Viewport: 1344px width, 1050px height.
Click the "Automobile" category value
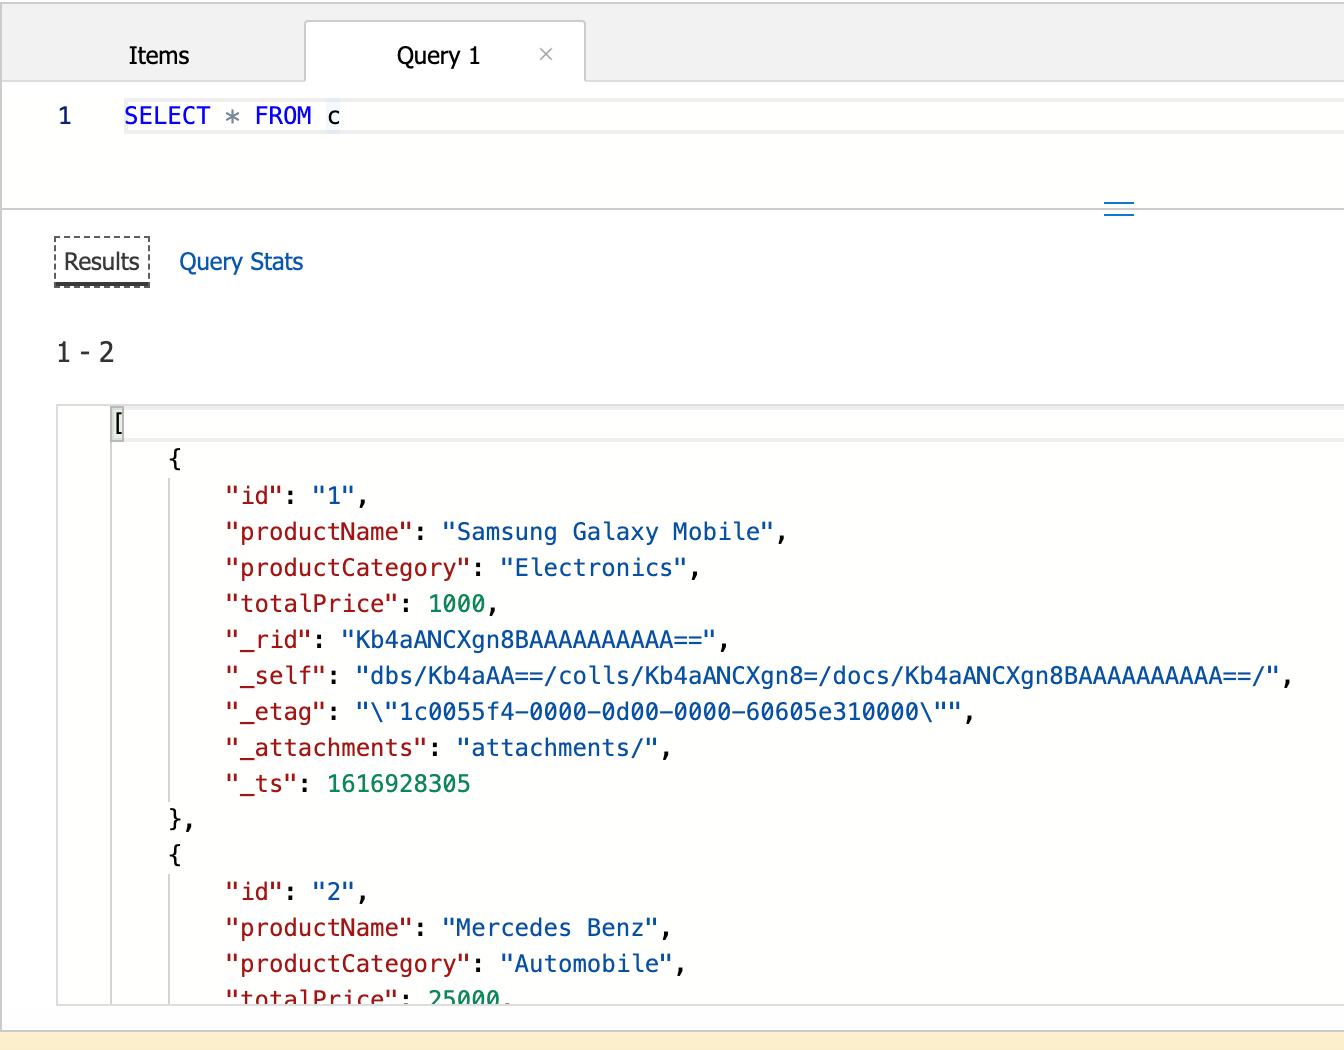586,964
